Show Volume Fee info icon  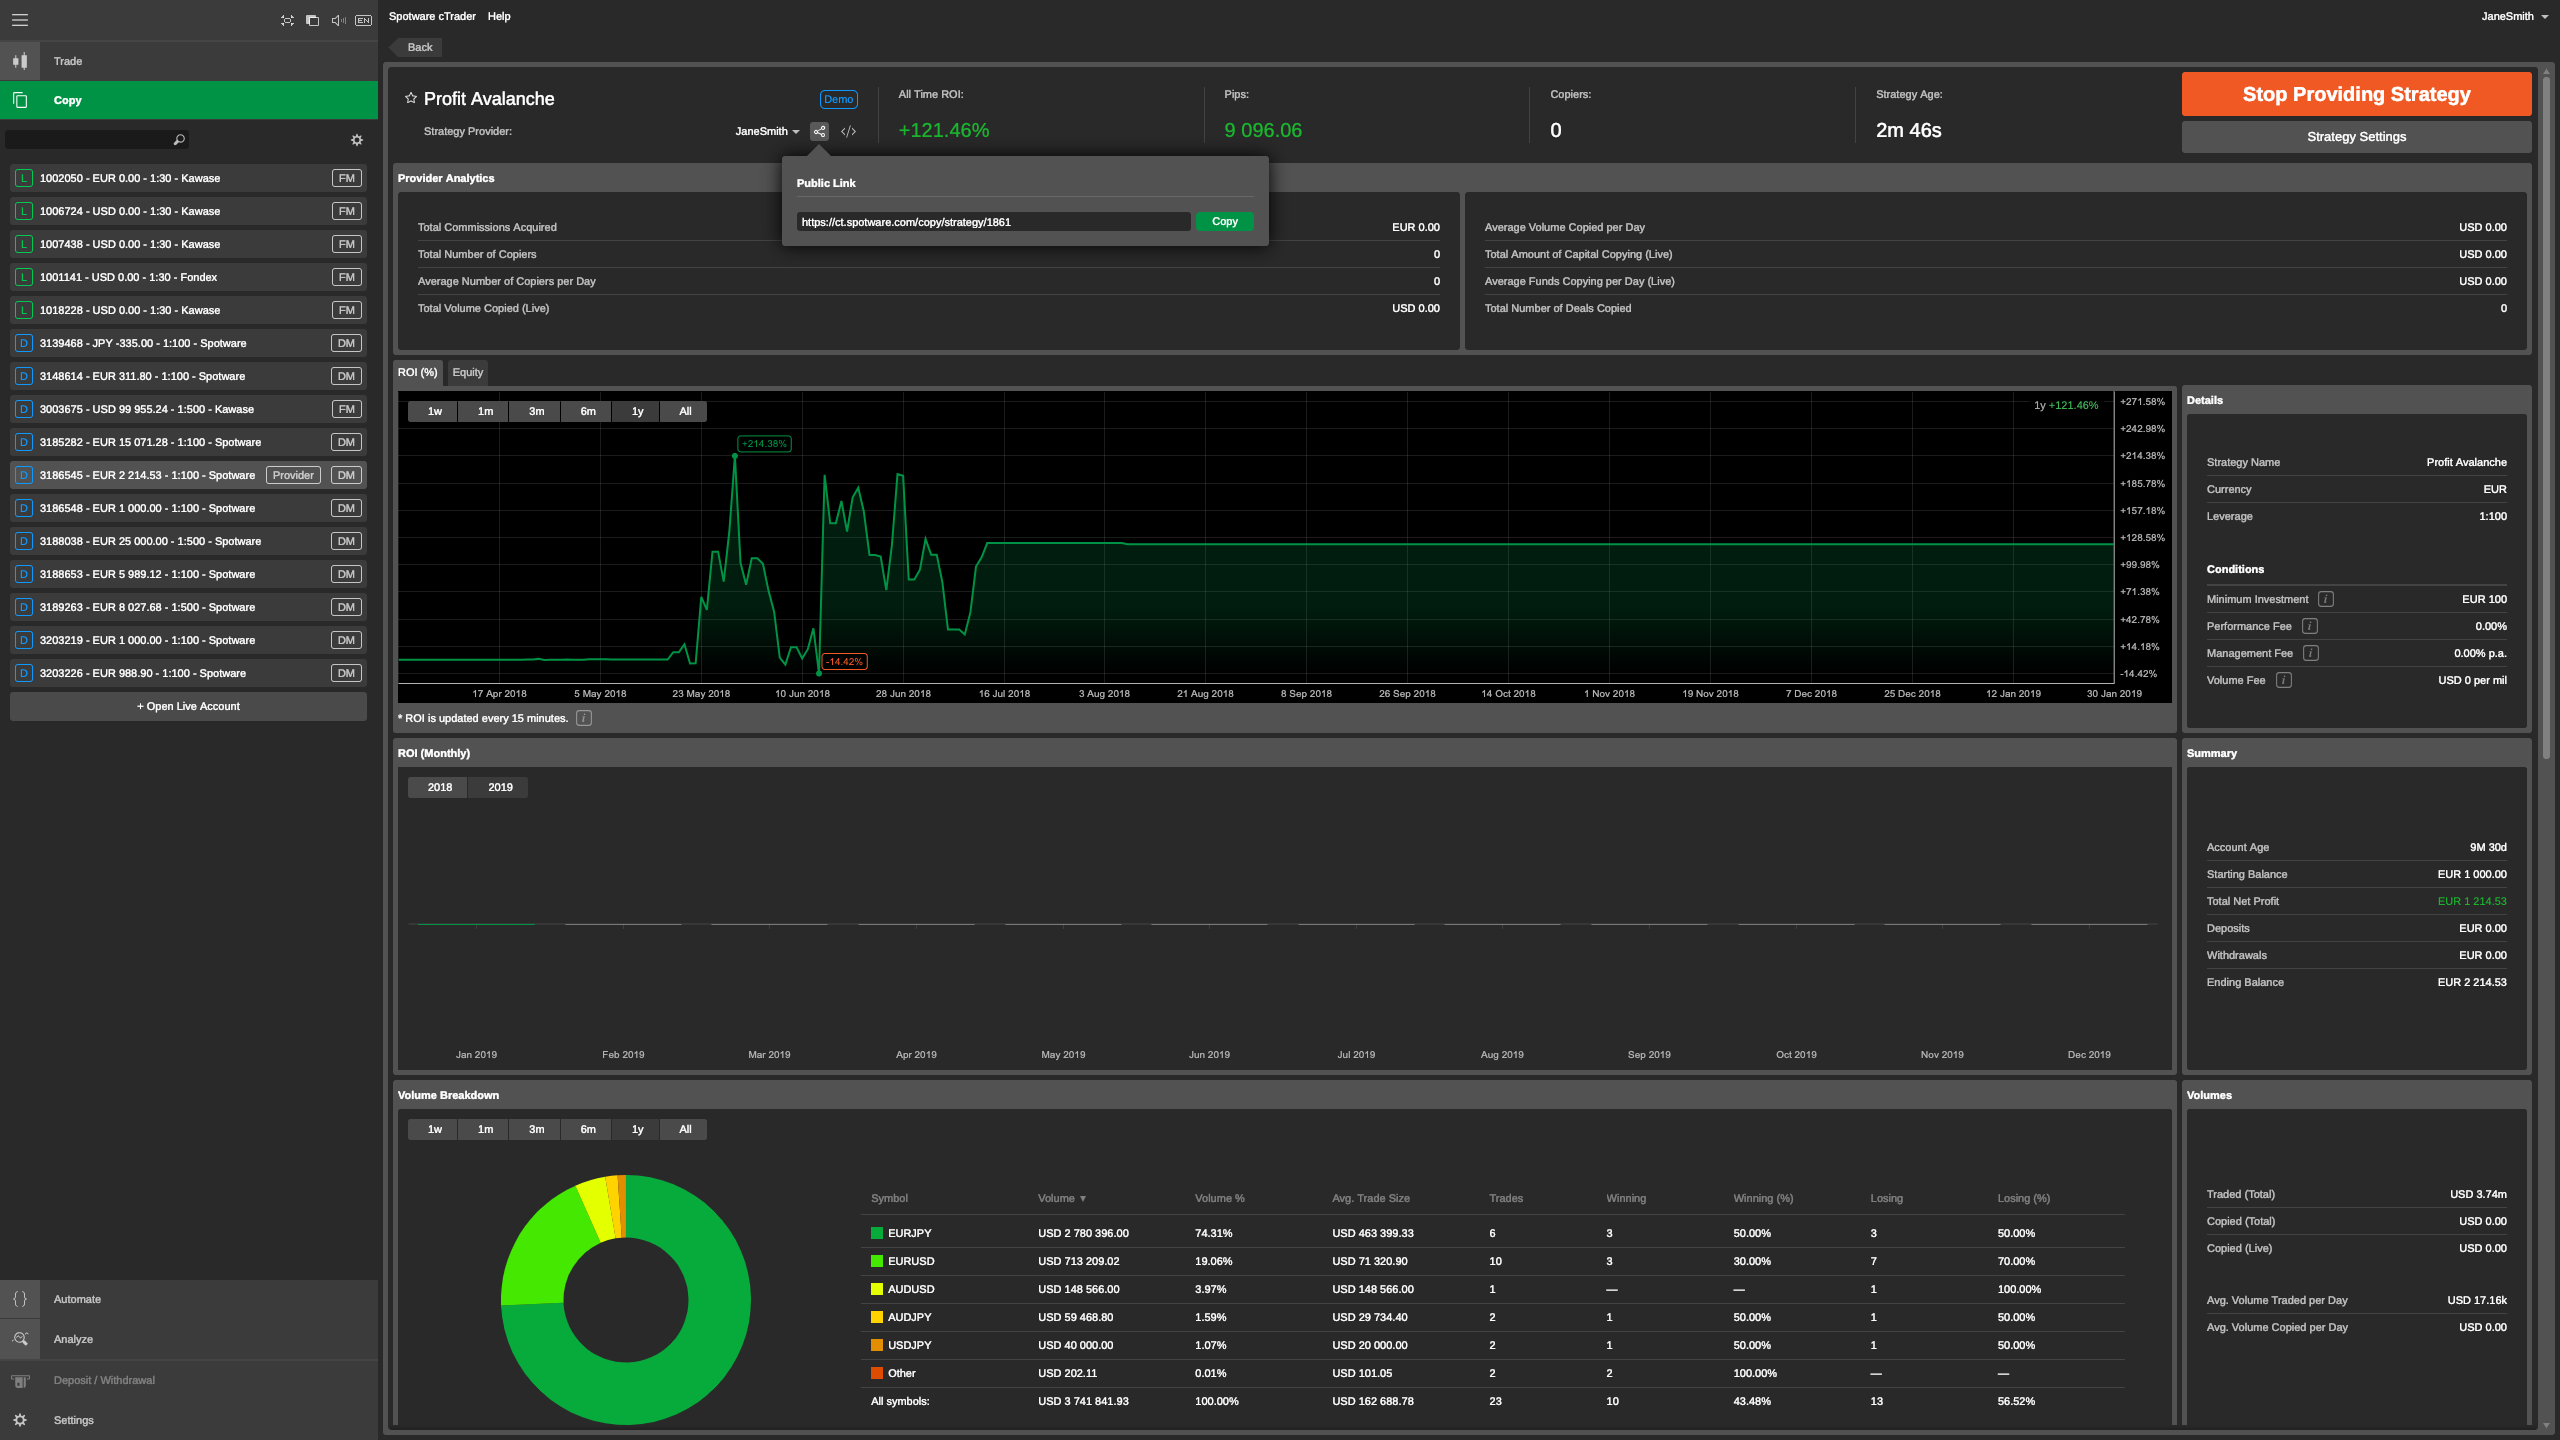2284,680
